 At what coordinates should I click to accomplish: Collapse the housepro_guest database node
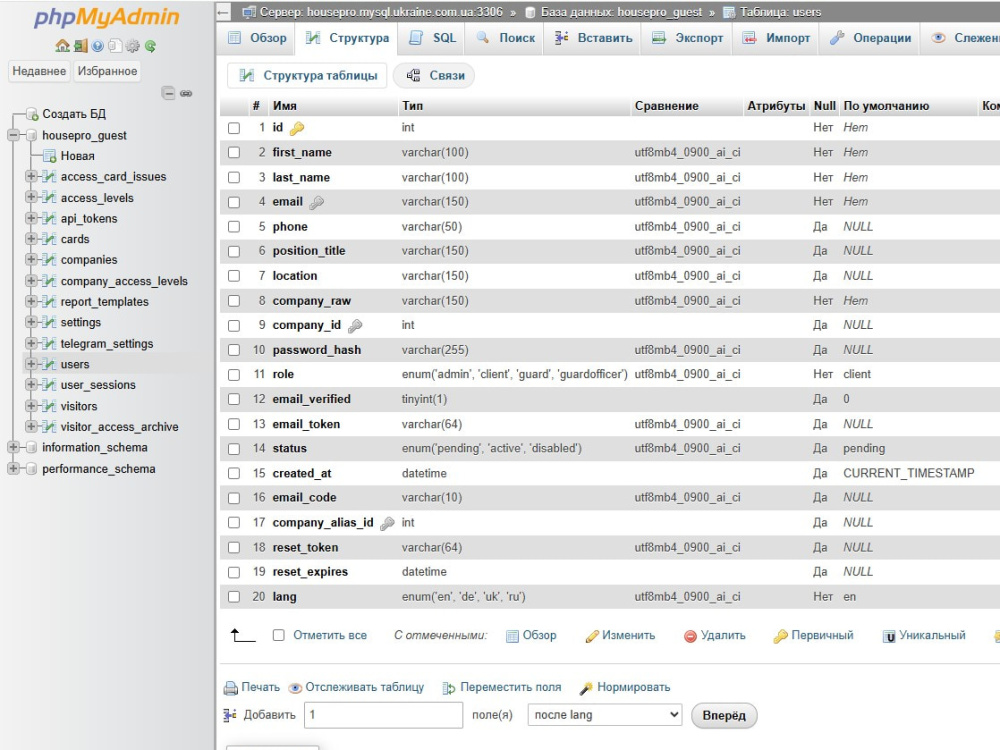point(13,135)
